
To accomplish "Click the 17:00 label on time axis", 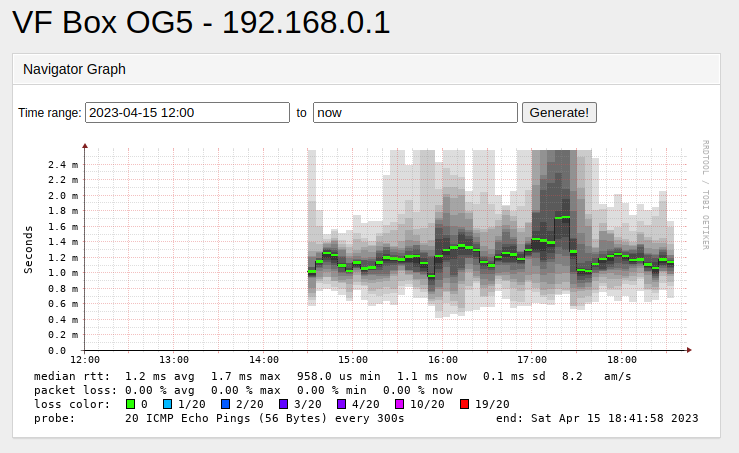I will [x=532, y=360].
